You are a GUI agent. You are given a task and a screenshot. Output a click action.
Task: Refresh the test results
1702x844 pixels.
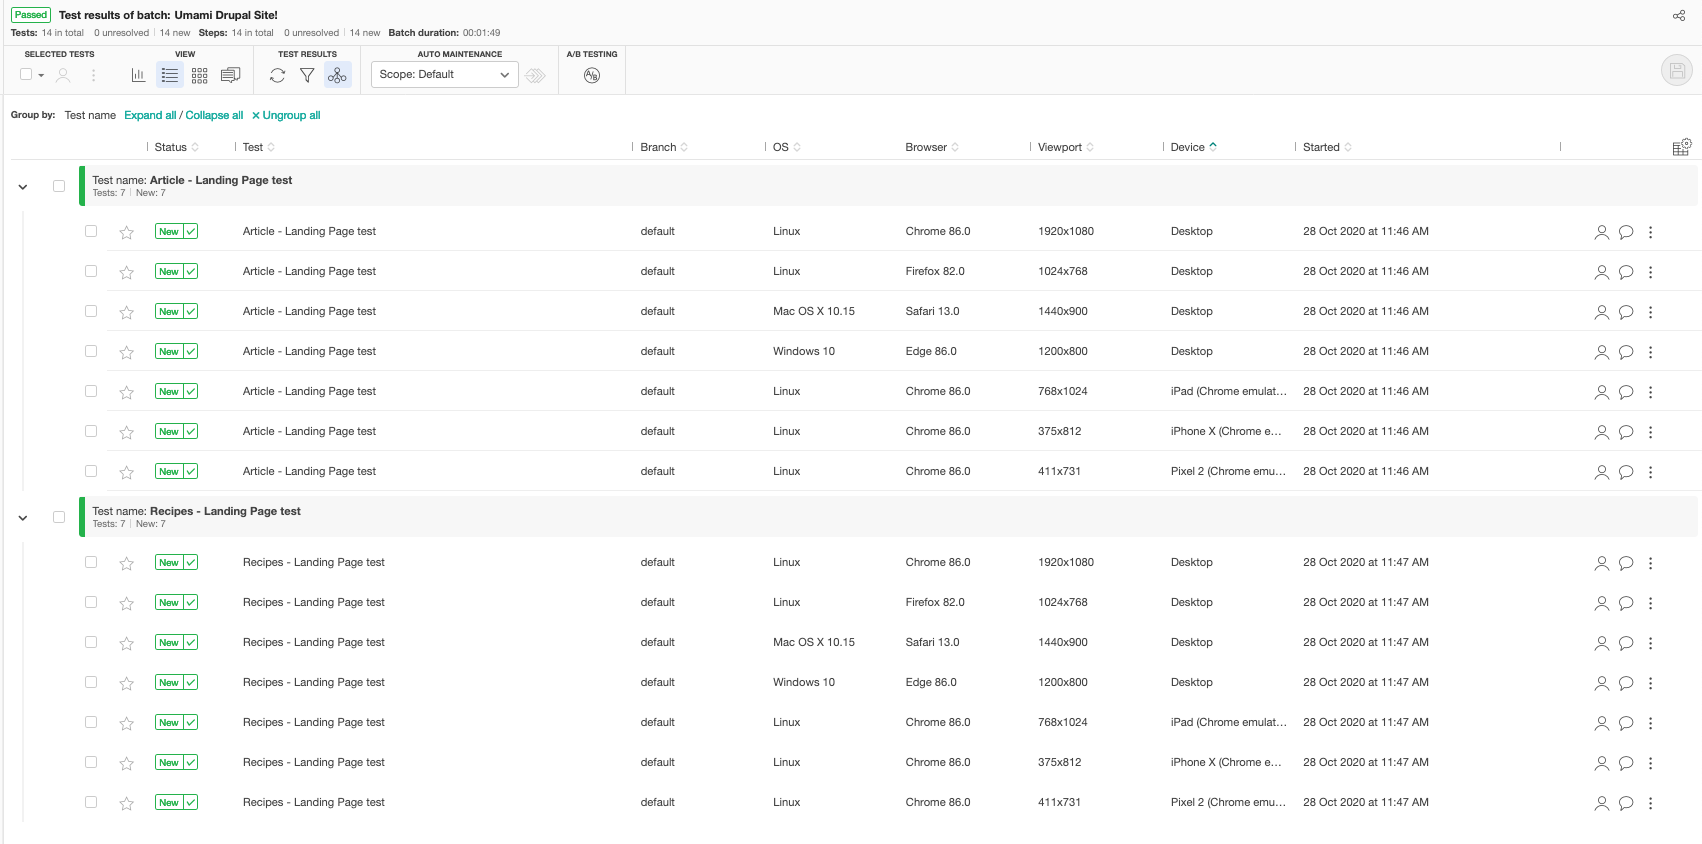(x=278, y=75)
